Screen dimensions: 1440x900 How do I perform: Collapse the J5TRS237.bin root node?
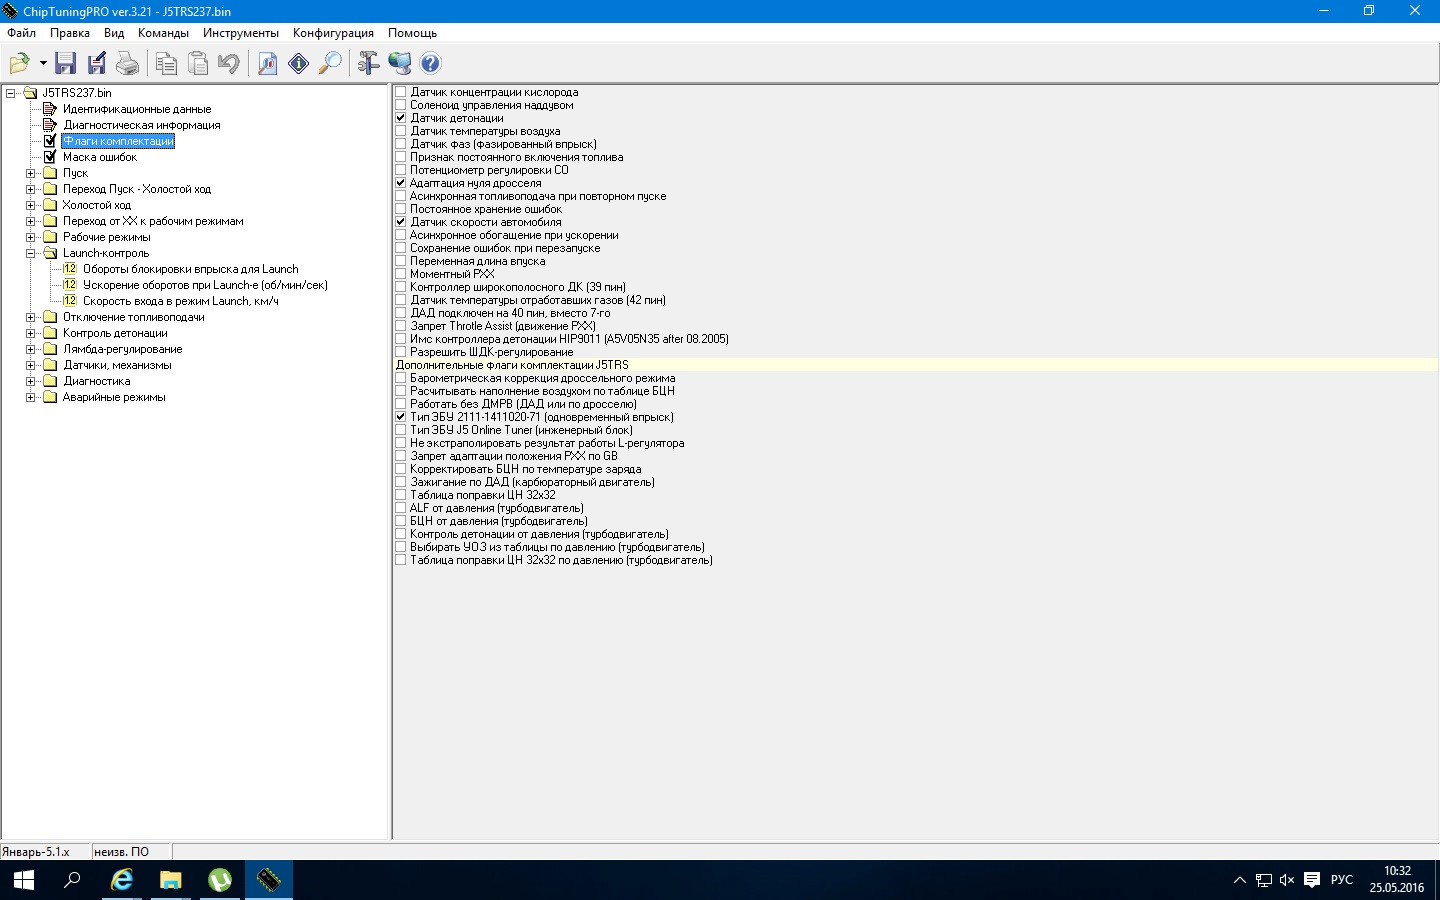tap(11, 93)
